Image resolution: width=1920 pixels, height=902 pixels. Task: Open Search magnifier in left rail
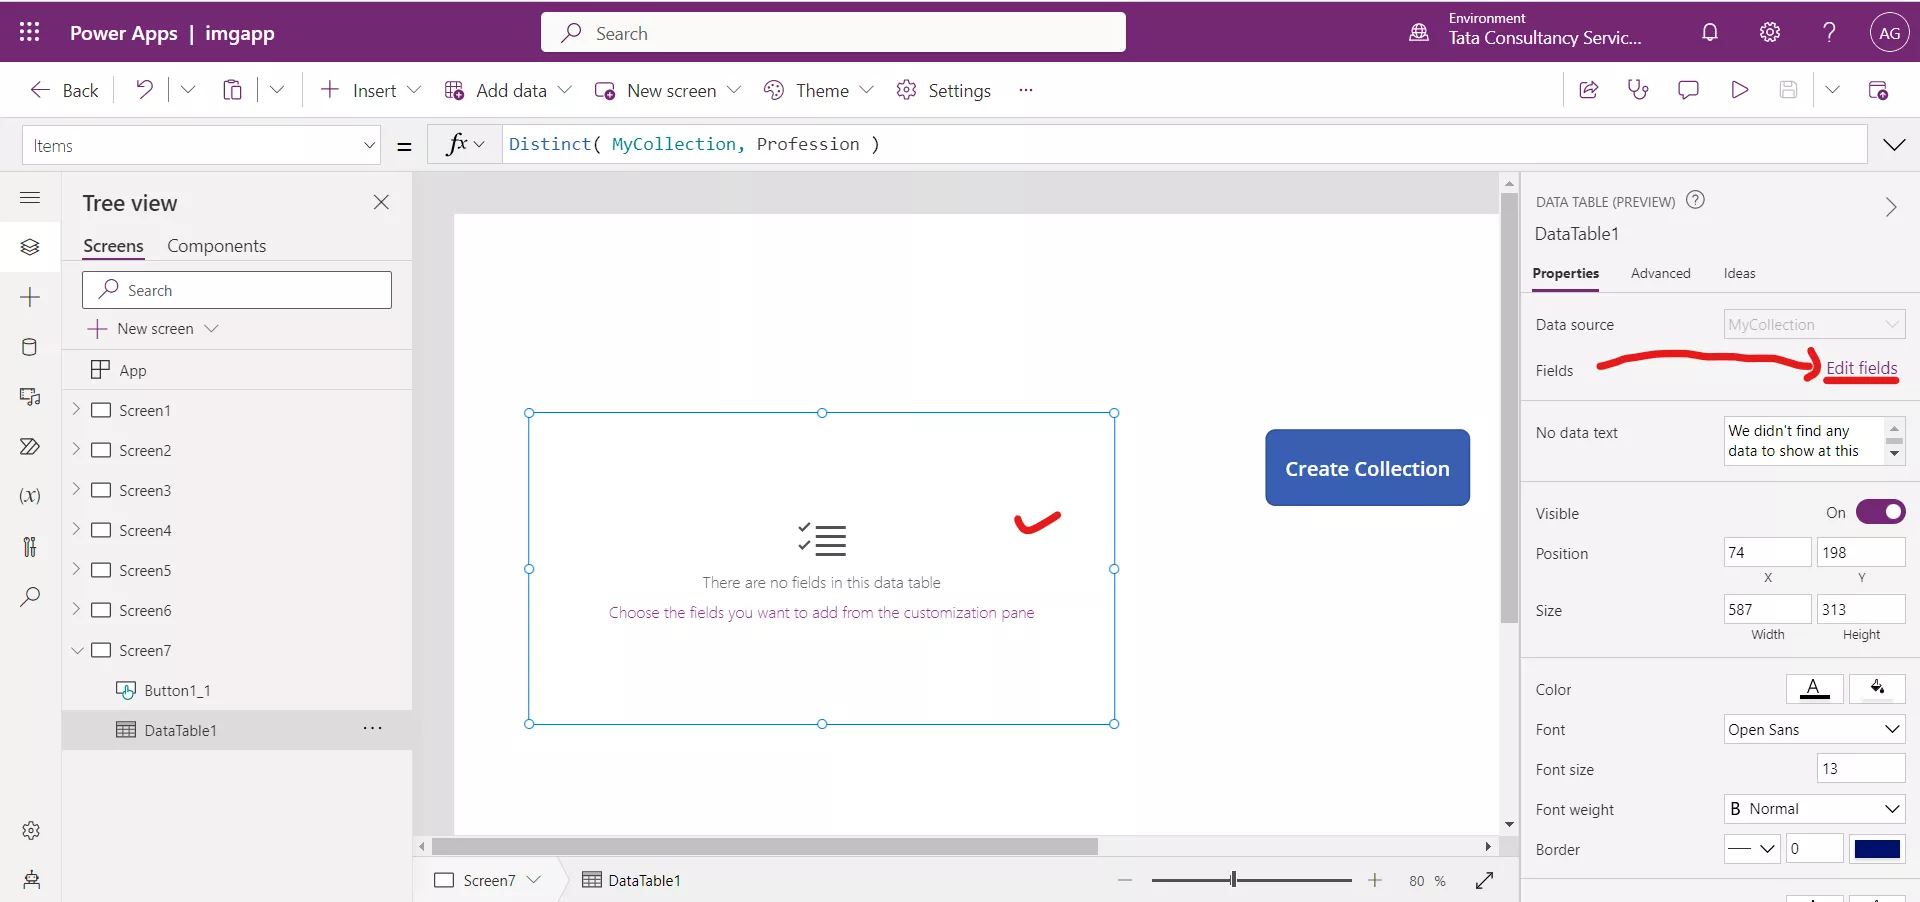pyautogui.click(x=30, y=597)
